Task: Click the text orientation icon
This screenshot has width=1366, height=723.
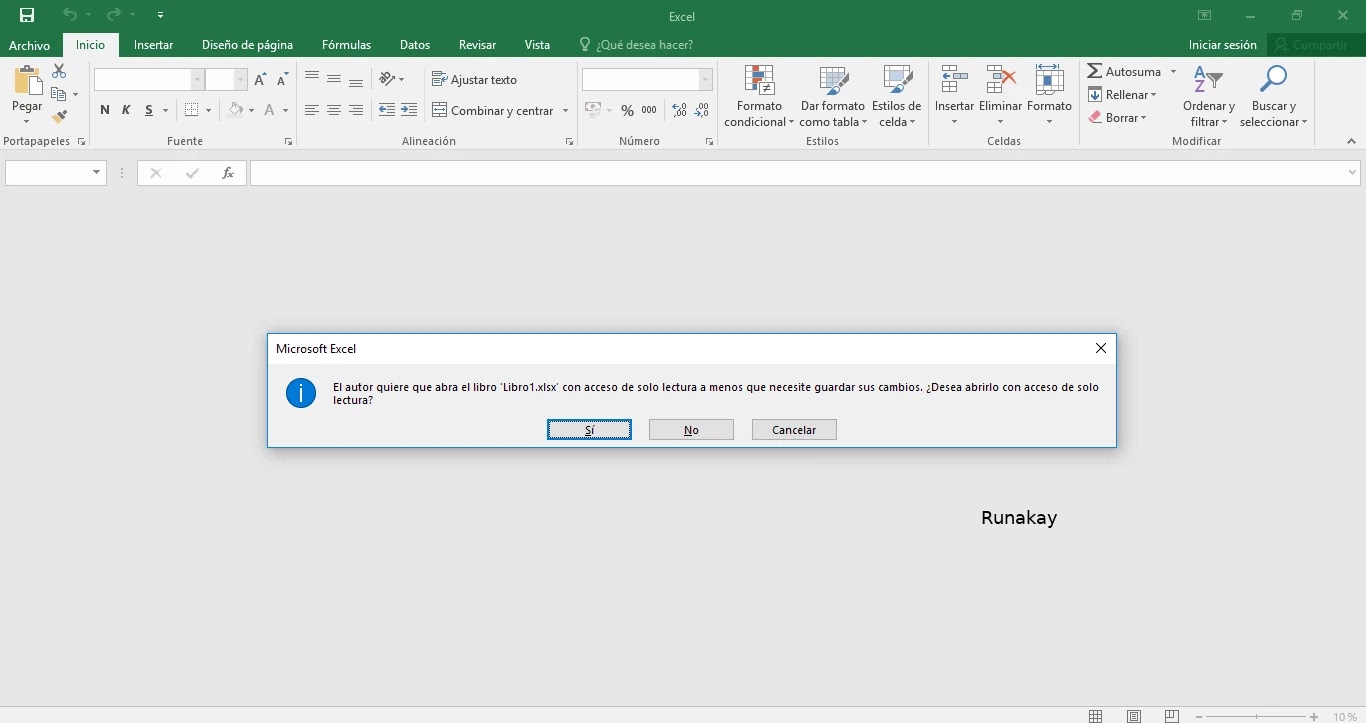Action: click(387, 79)
